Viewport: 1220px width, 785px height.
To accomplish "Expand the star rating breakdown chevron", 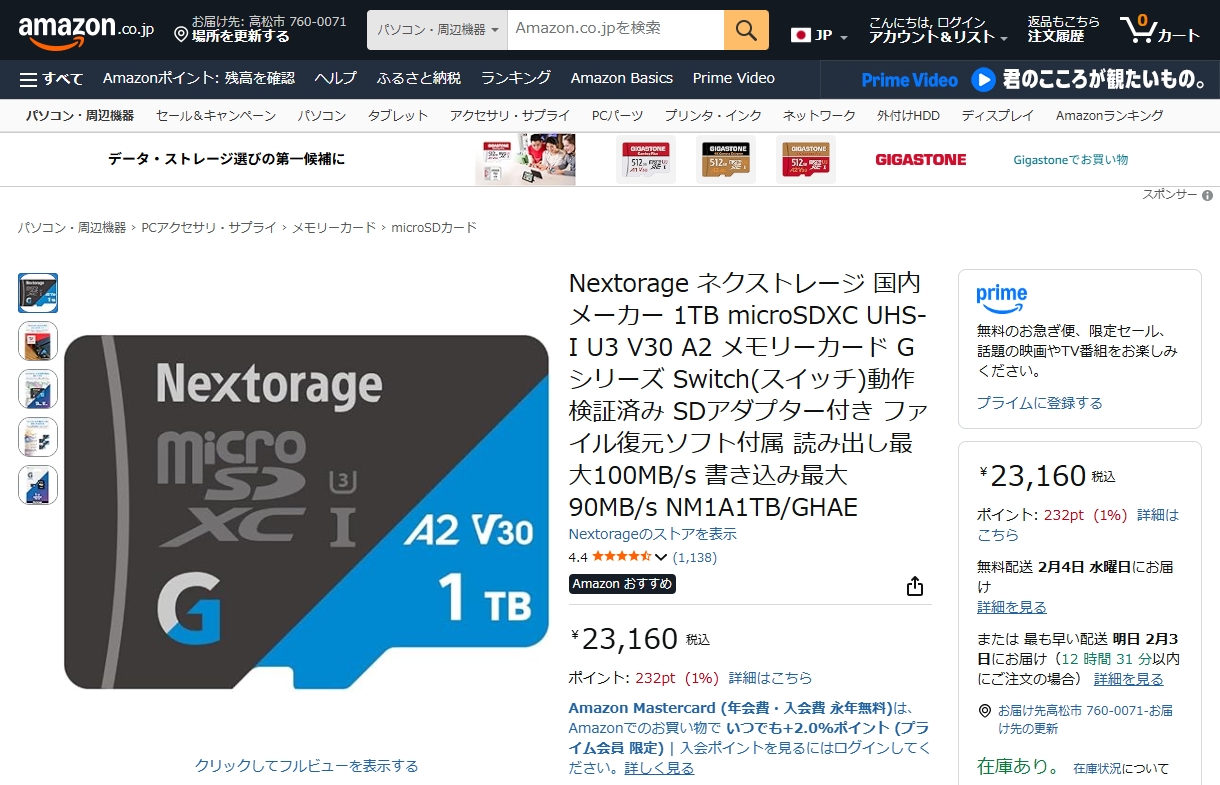I will click(x=660, y=557).
